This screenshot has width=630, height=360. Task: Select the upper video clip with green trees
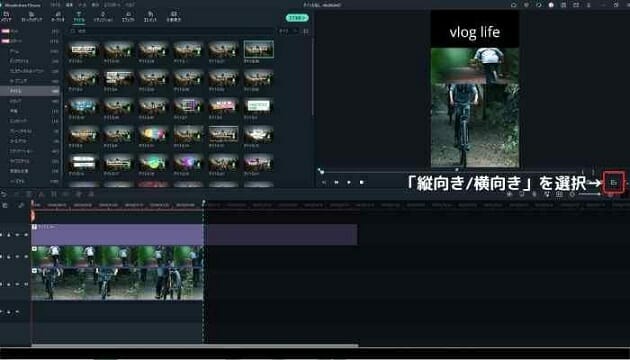pos(117,256)
